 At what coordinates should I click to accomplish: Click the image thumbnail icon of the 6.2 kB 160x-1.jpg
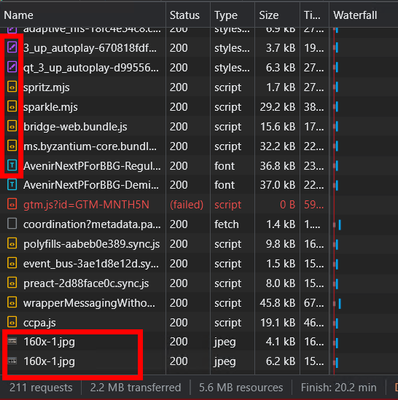[12, 361]
